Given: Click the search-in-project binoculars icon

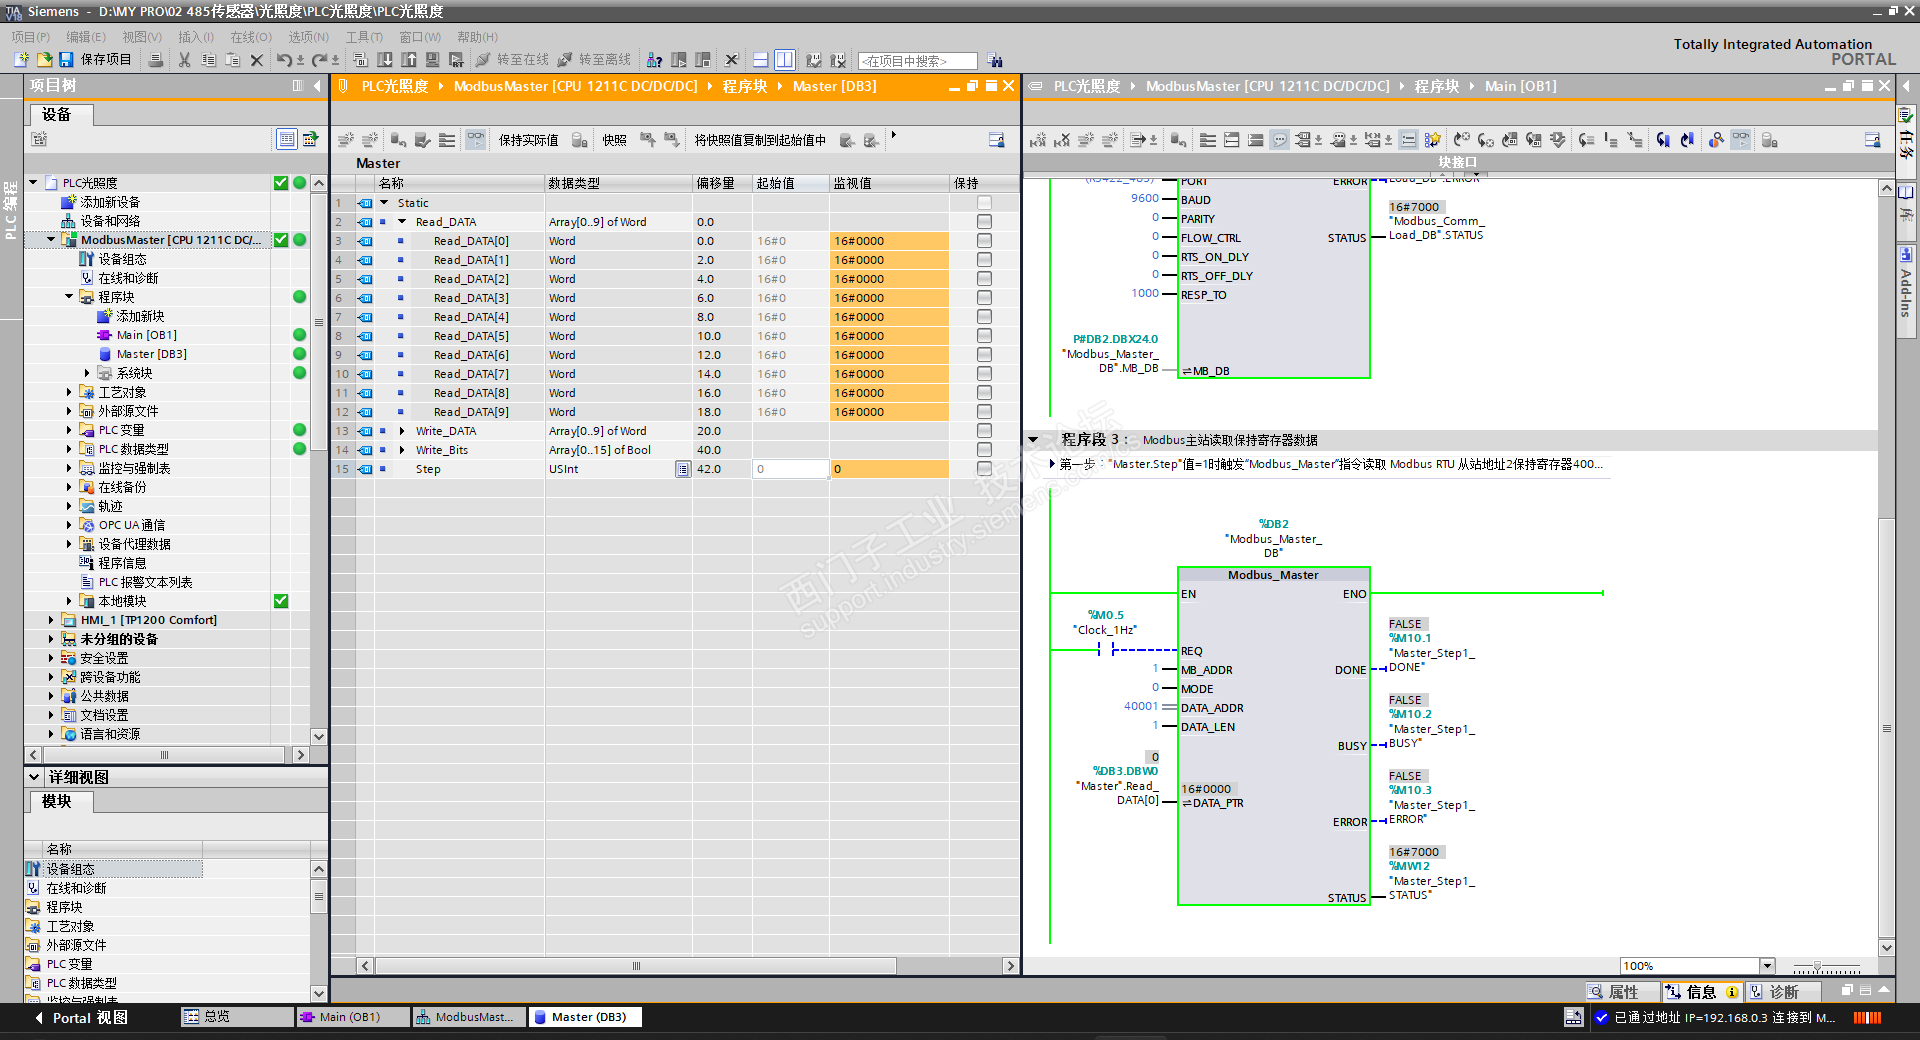Looking at the screenshot, I should (x=994, y=60).
